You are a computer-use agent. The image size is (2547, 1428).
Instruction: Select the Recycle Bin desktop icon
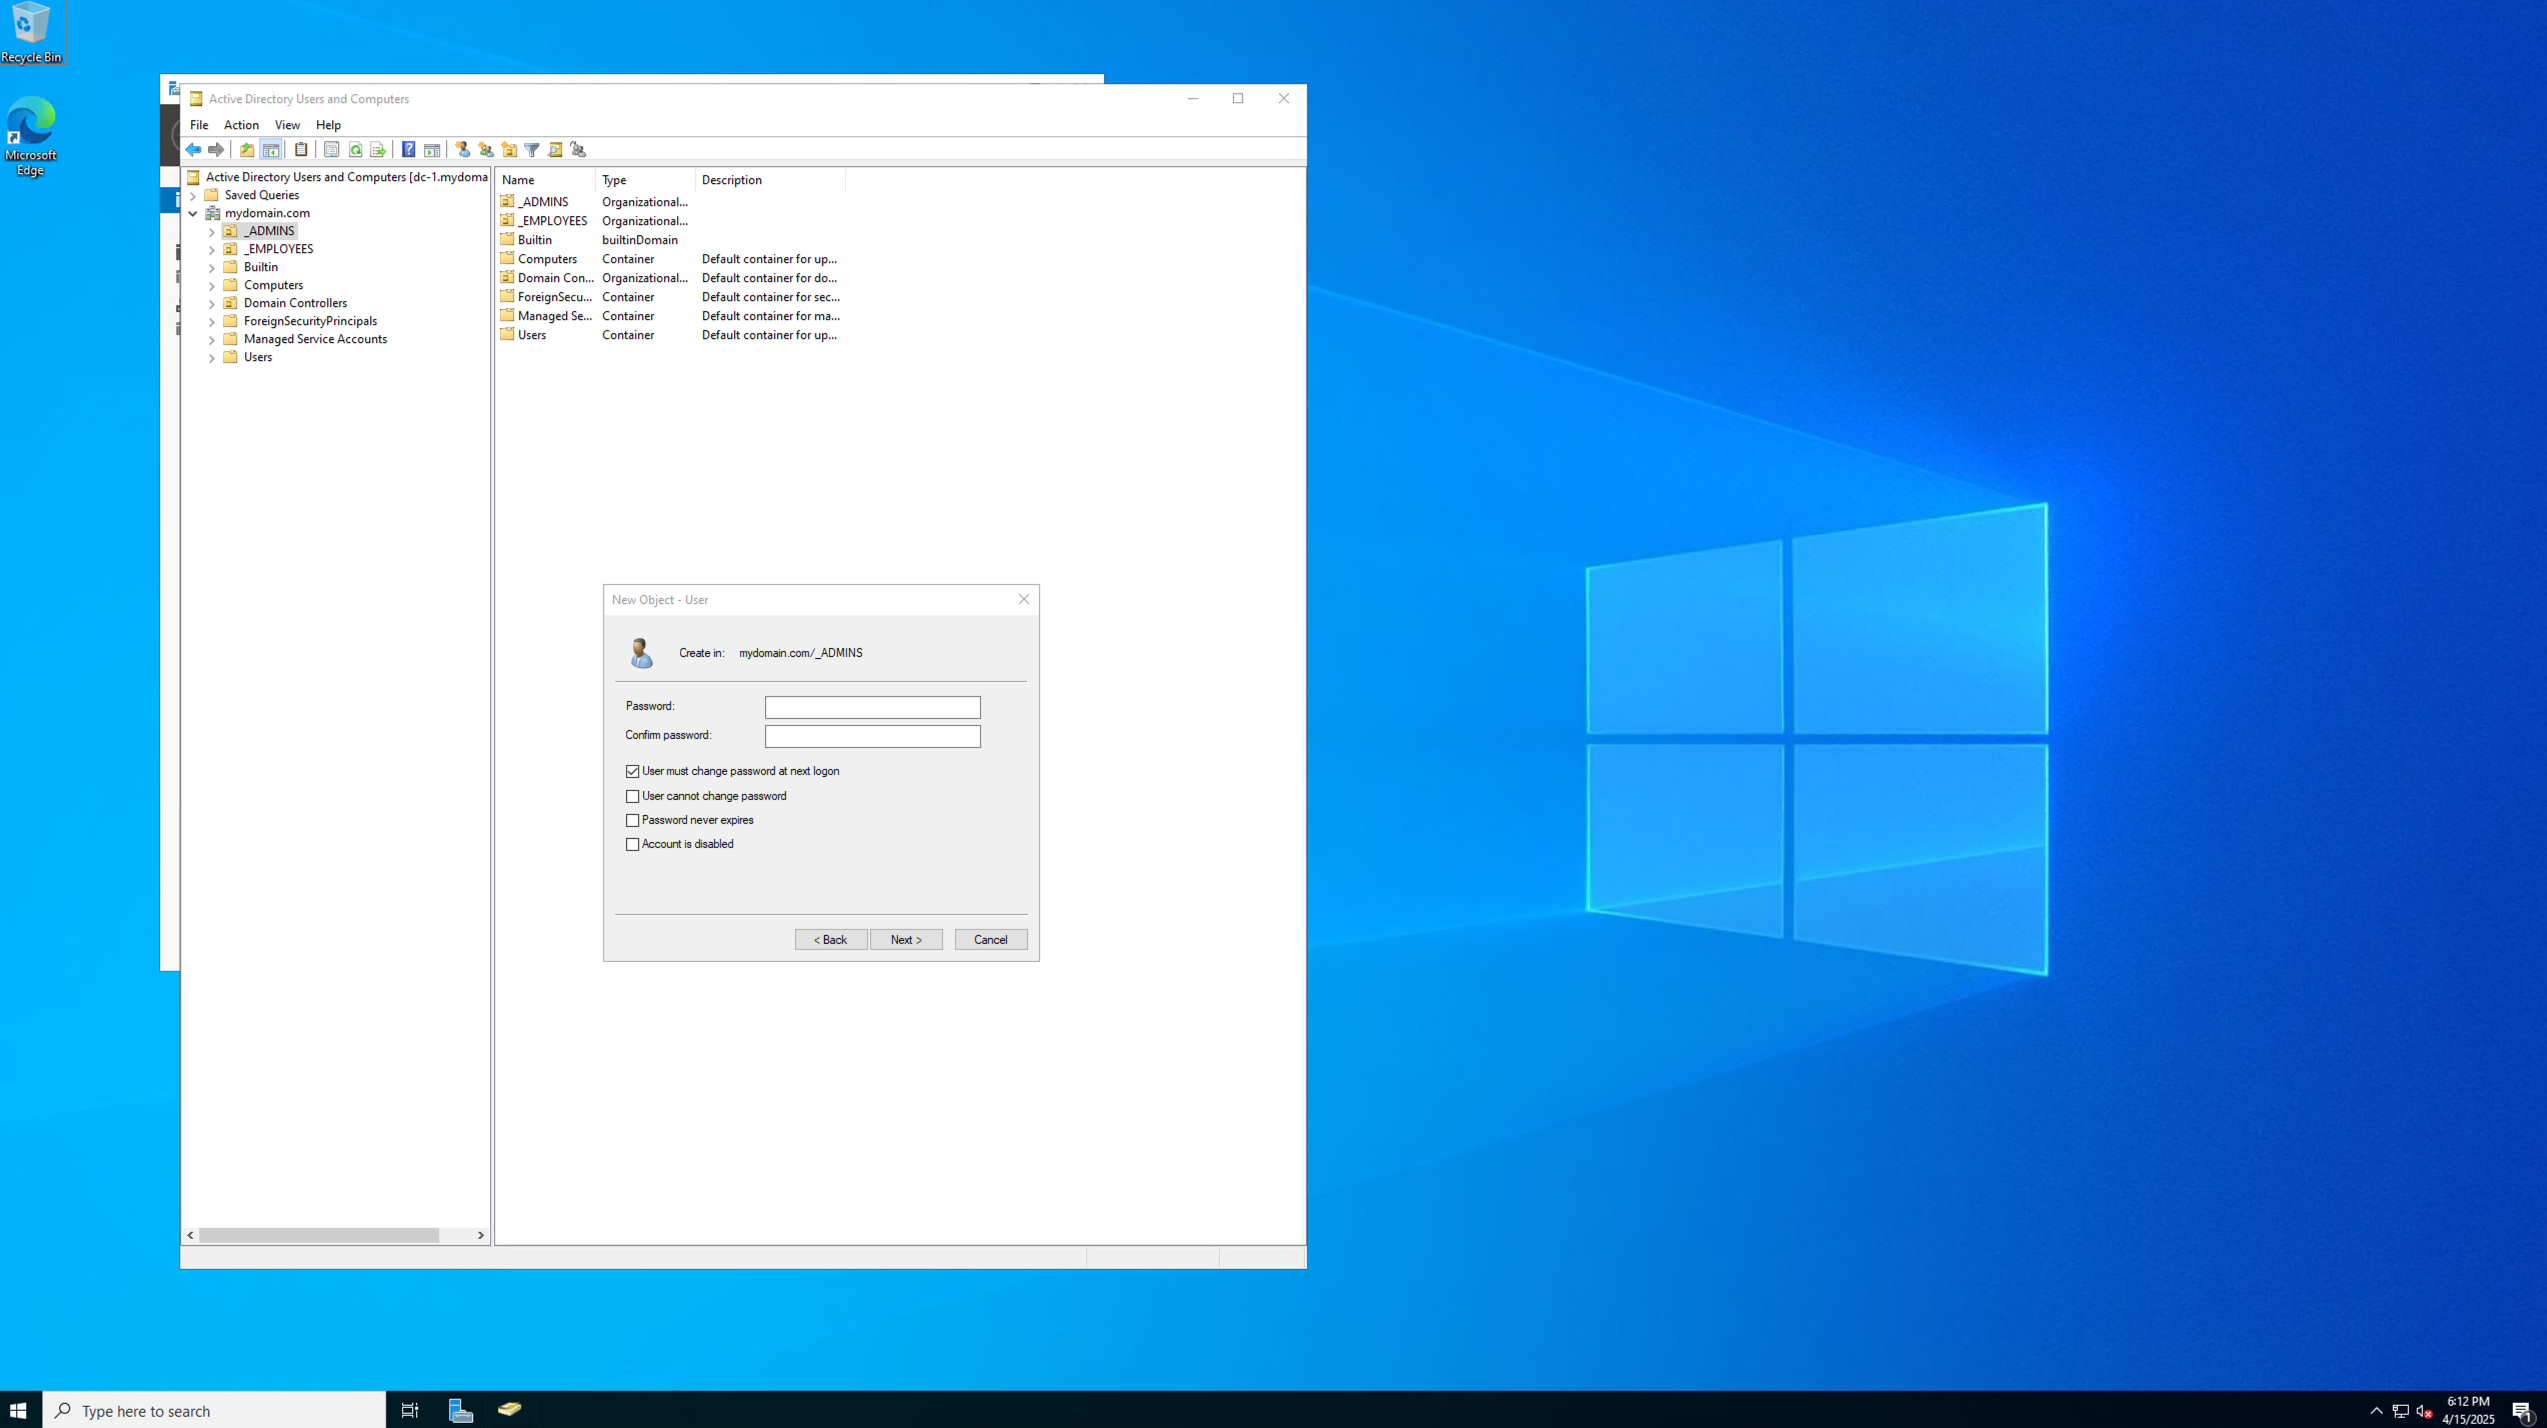click(x=31, y=32)
